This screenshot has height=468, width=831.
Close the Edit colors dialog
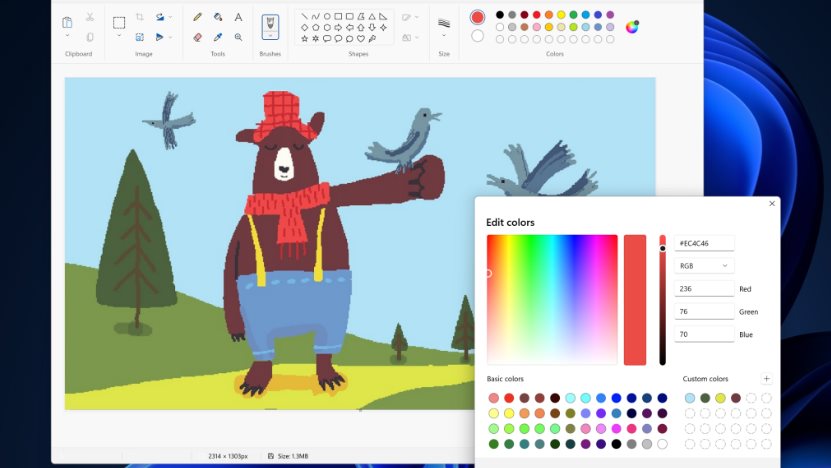point(771,204)
